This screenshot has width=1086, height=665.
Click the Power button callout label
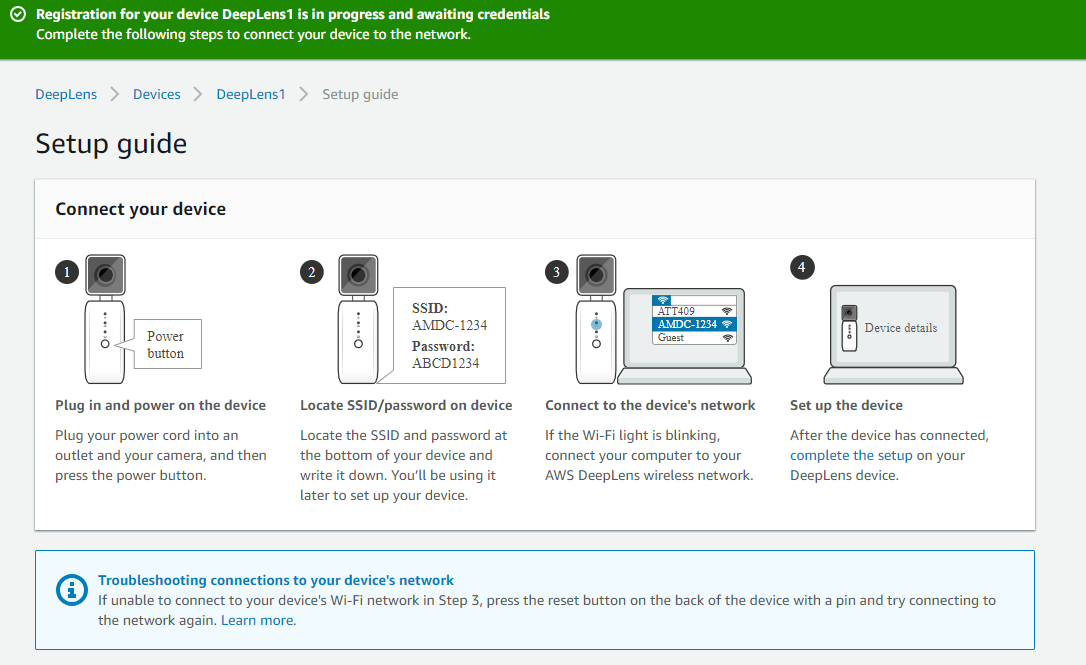pos(165,345)
